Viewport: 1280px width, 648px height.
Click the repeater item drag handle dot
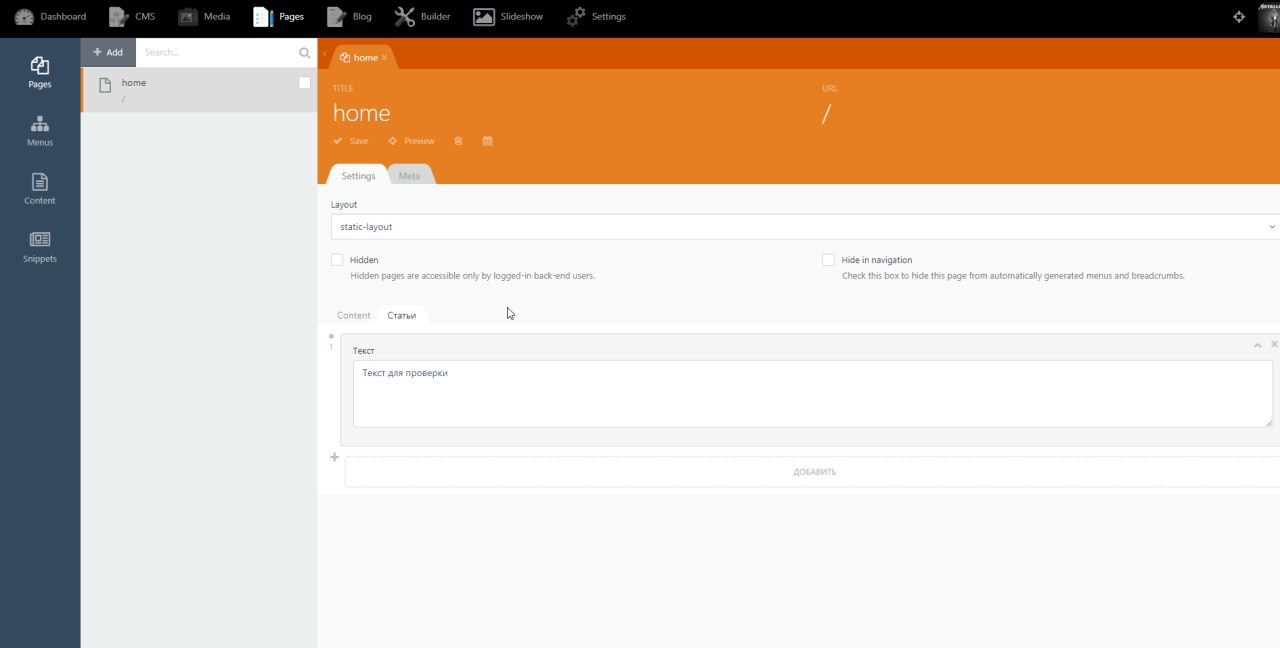tap(331, 337)
